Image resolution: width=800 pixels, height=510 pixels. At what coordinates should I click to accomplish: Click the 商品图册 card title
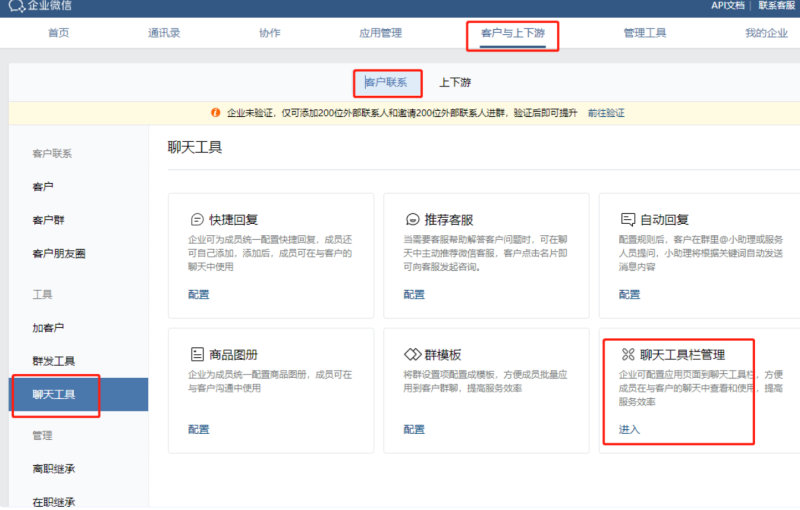coord(233,354)
